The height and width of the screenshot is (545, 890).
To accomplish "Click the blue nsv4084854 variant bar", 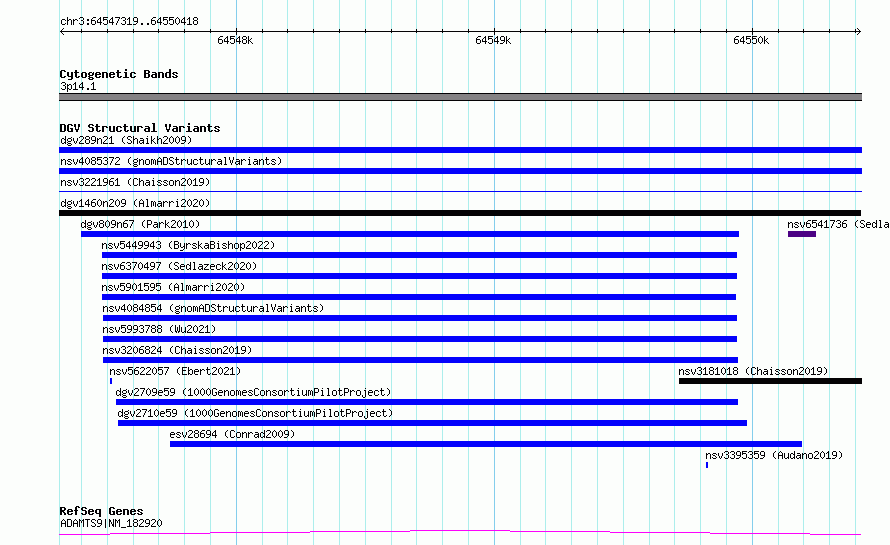I will tap(420, 318).
